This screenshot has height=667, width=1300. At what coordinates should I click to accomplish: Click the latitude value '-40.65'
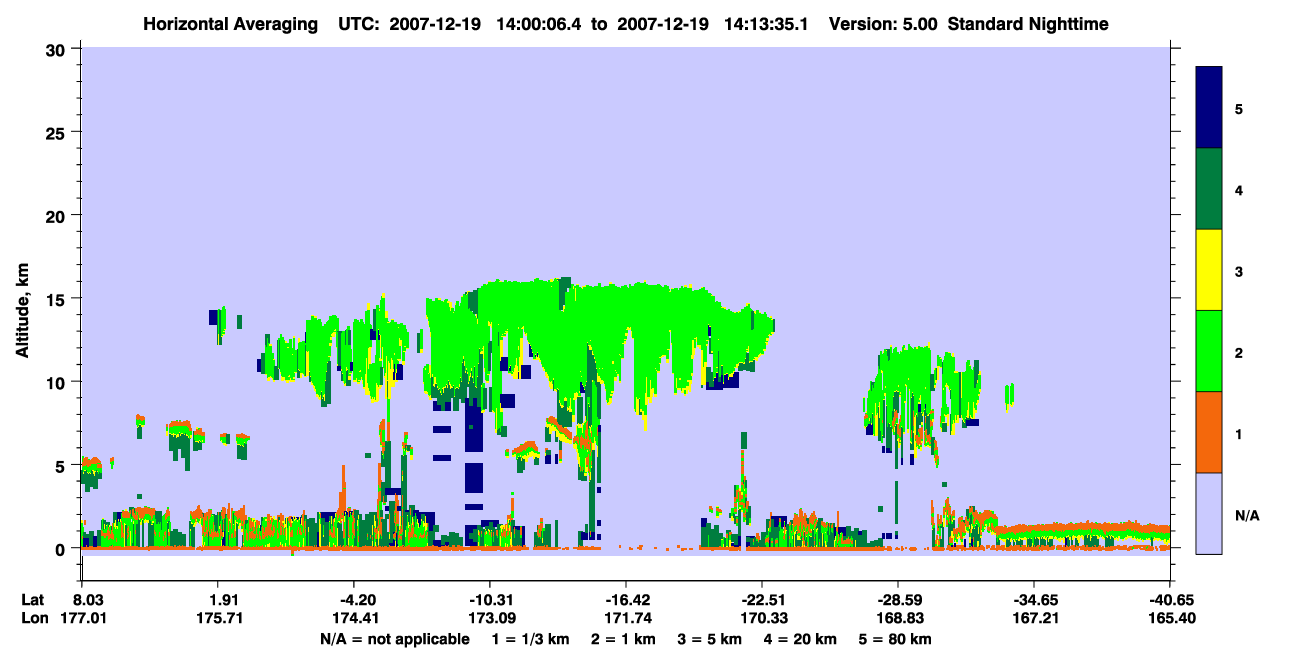[x=1170, y=599]
